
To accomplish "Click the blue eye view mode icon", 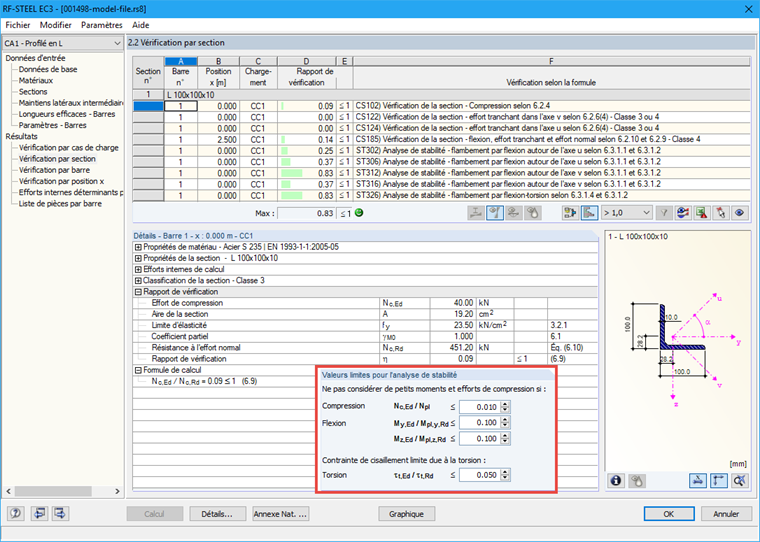I will coord(739,213).
